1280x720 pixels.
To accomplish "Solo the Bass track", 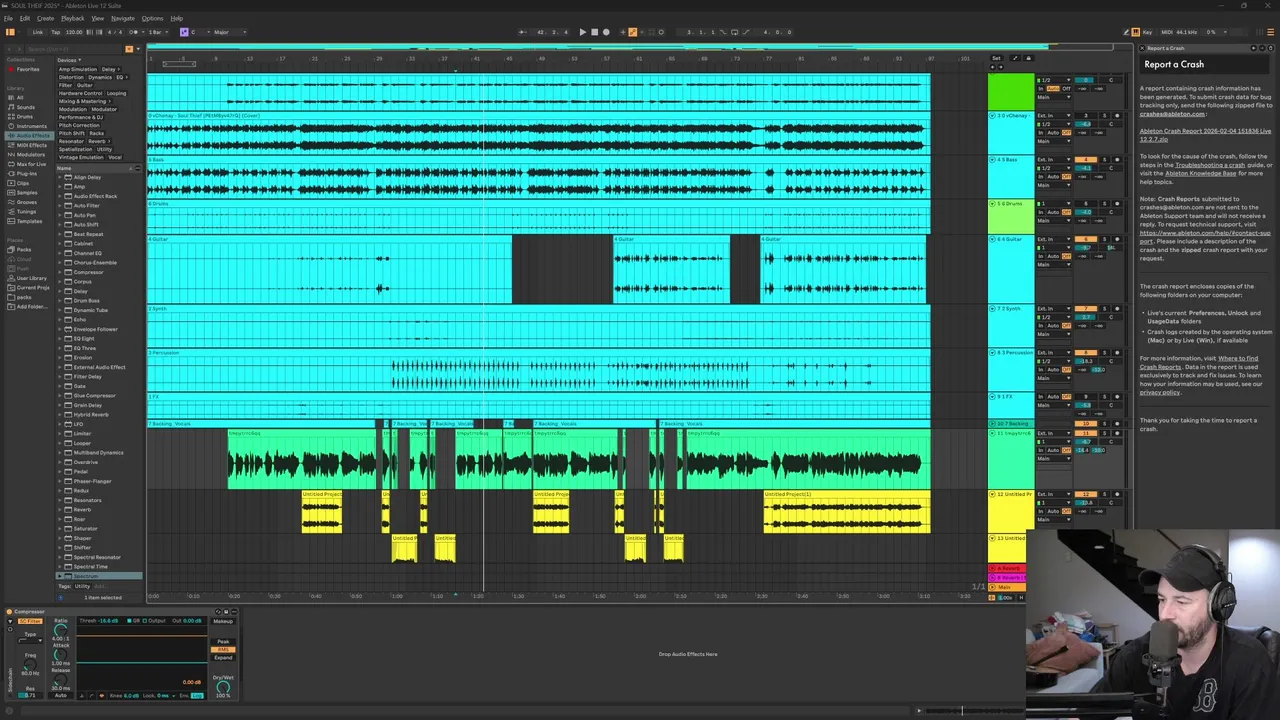I will tap(1105, 160).
